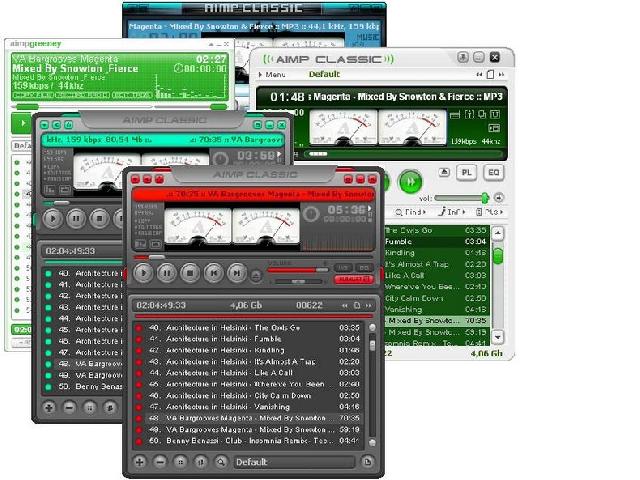640x480 pixels.
Task: Select Vanishing 04:16 in white window playlist
Action: tap(436, 309)
